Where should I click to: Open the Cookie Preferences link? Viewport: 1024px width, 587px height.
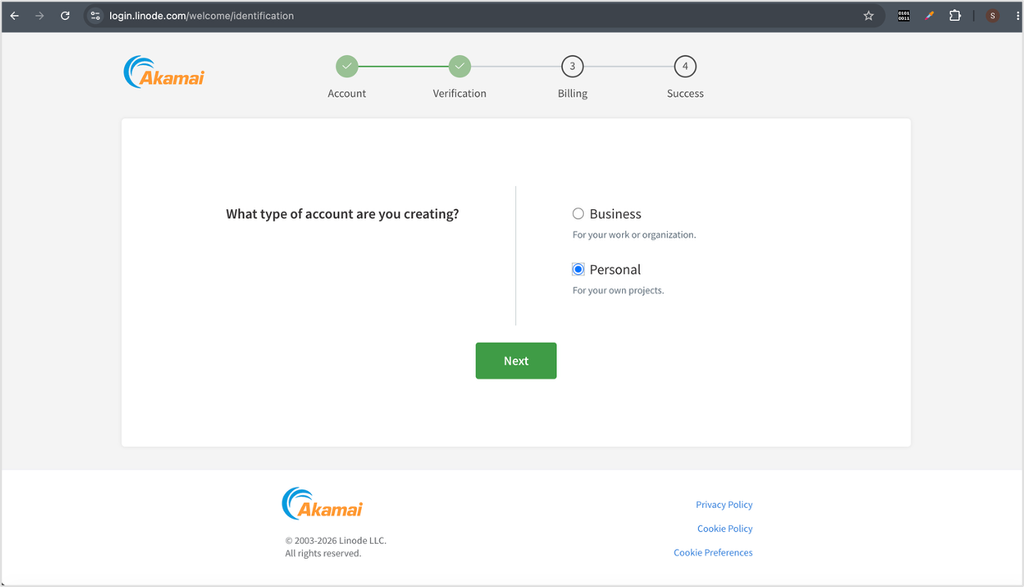pyautogui.click(x=712, y=552)
